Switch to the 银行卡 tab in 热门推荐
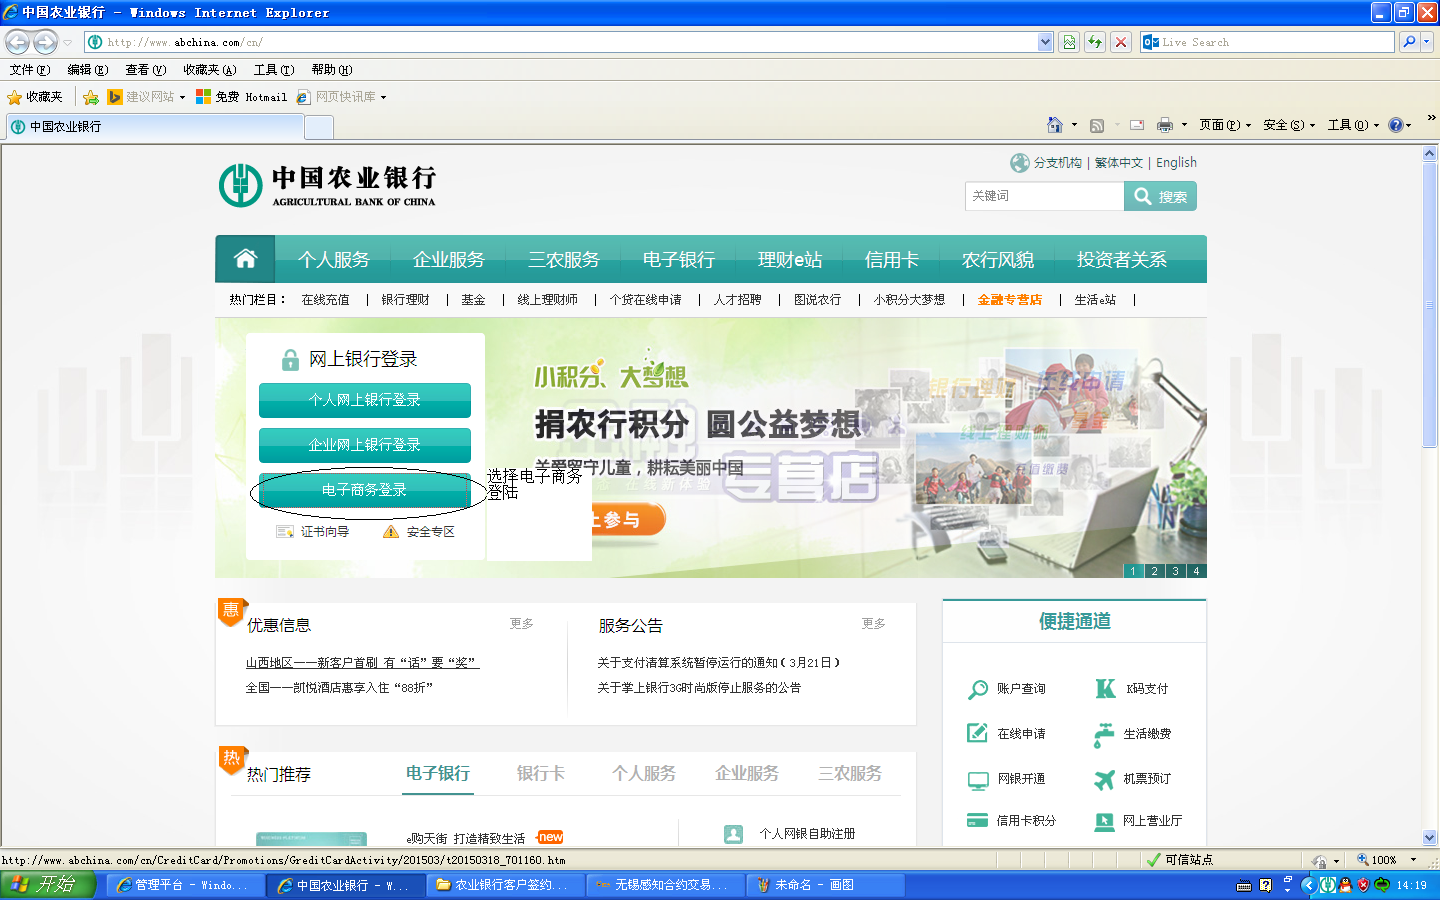Image resolution: width=1440 pixels, height=900 pixels. pyautogui.click(x=541, y=773)
